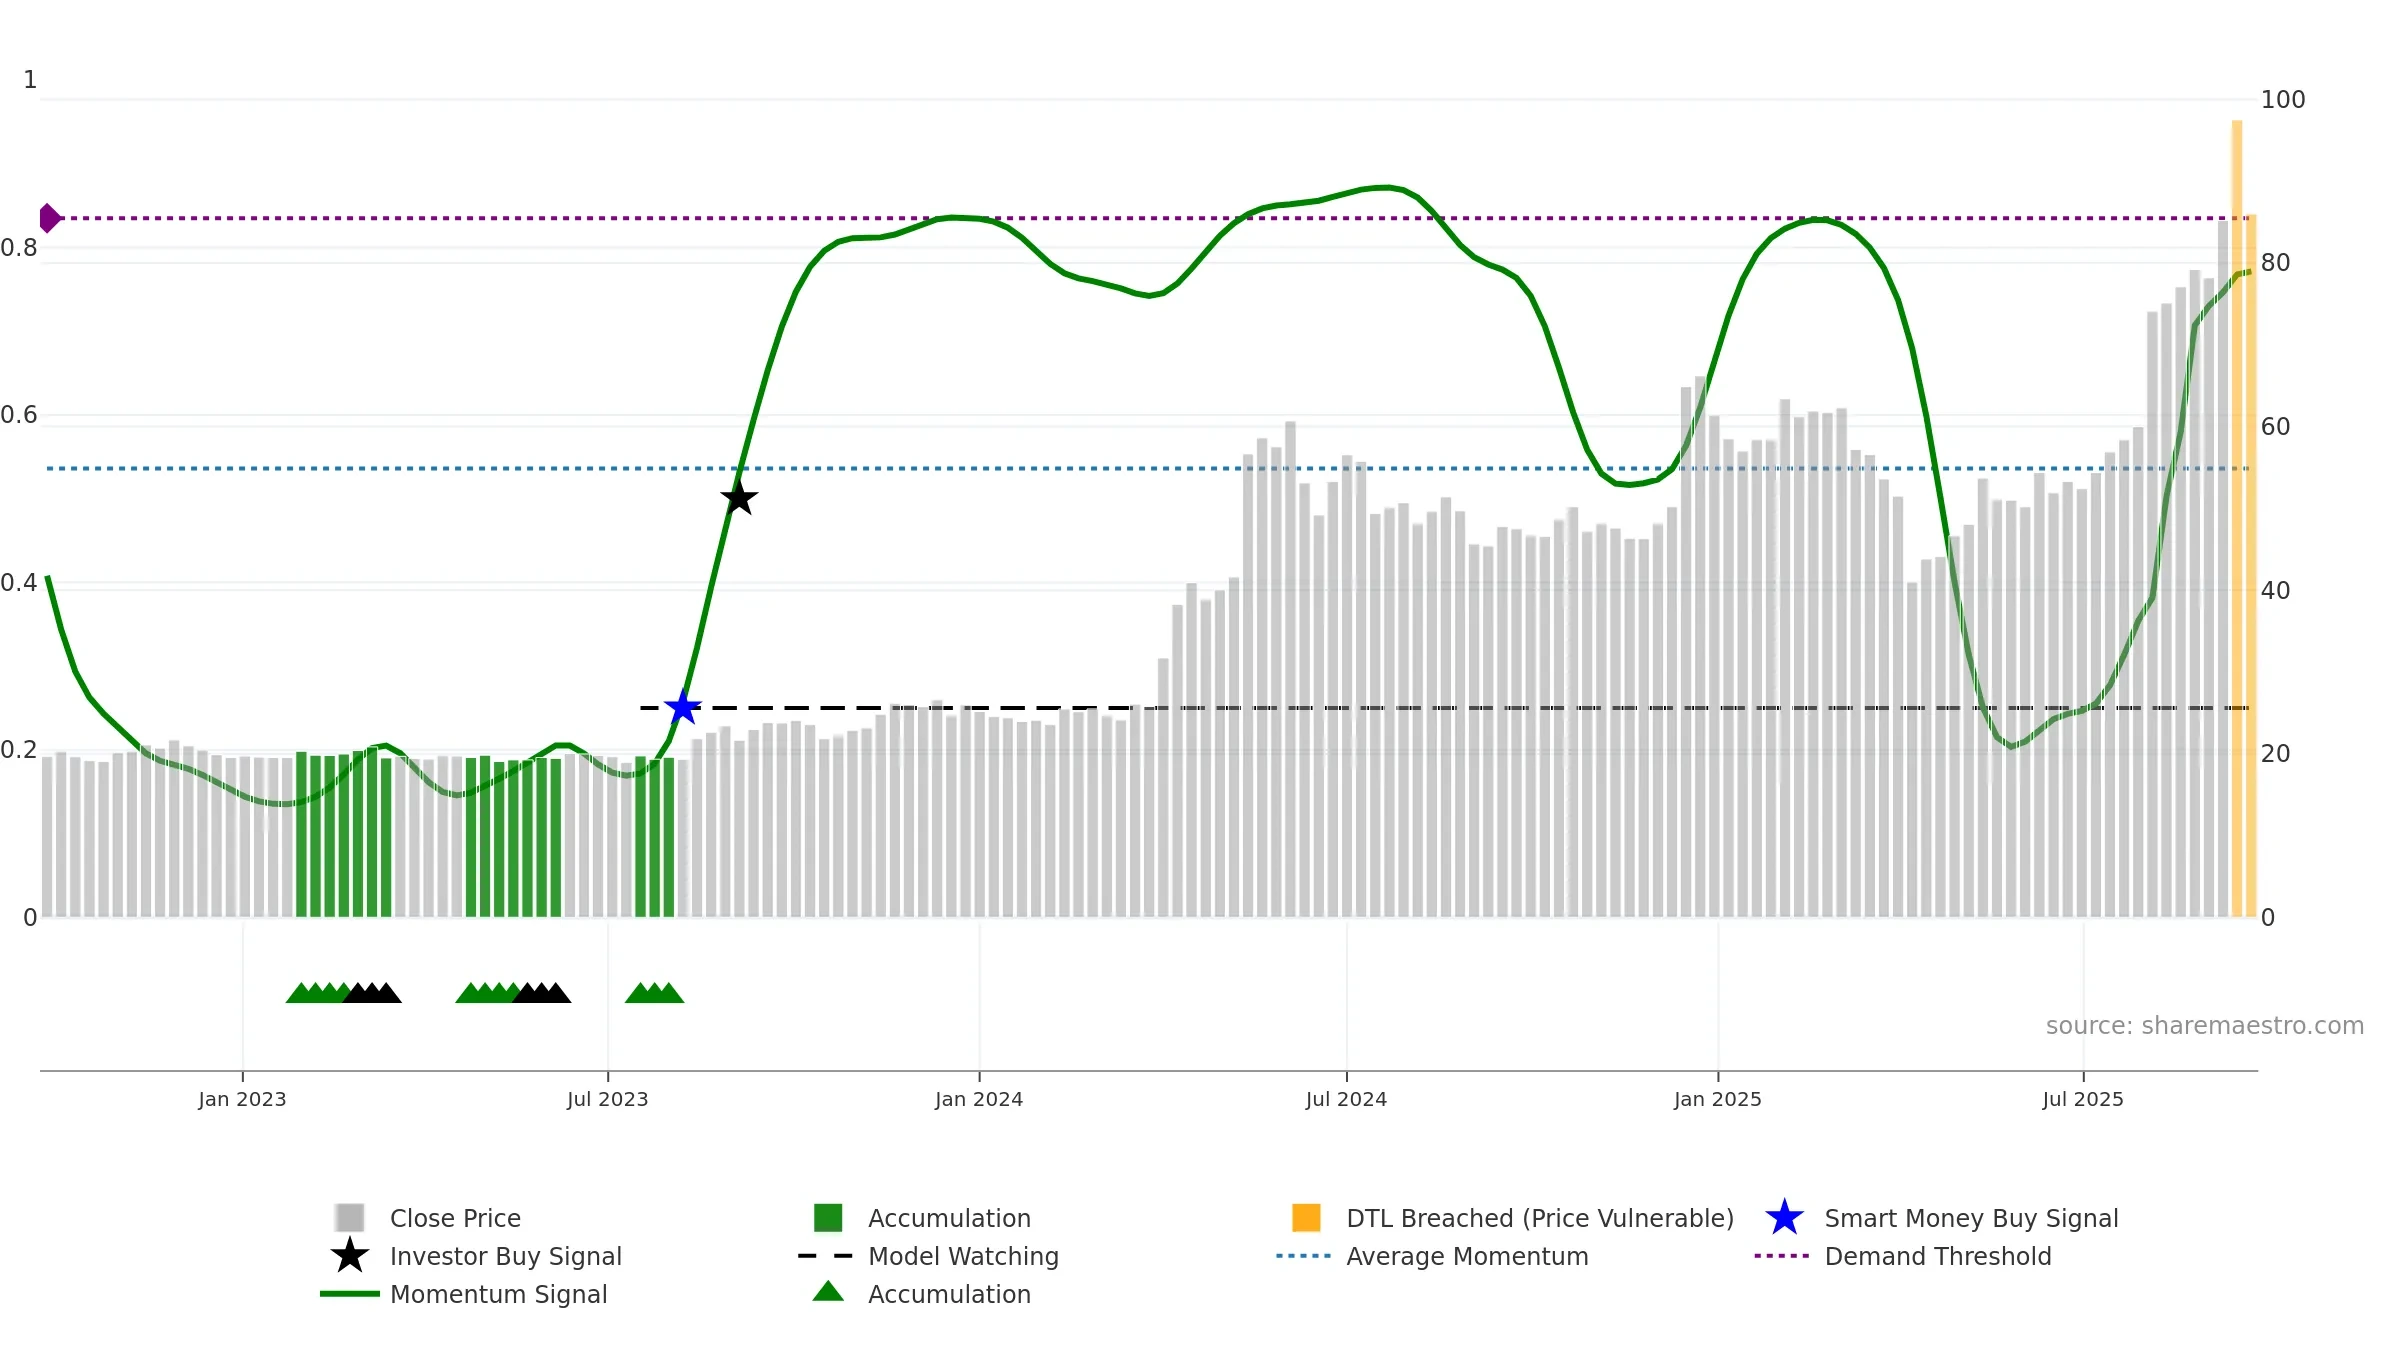
Task: Select 'Model Watching' legend label
Action: tap(964, 1256)
